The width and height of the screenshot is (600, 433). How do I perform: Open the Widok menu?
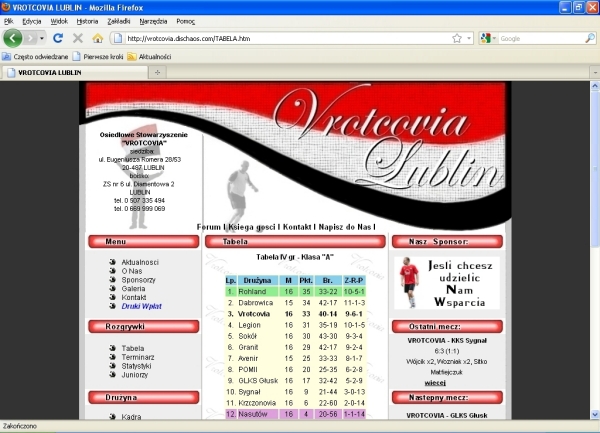(59, 21)
